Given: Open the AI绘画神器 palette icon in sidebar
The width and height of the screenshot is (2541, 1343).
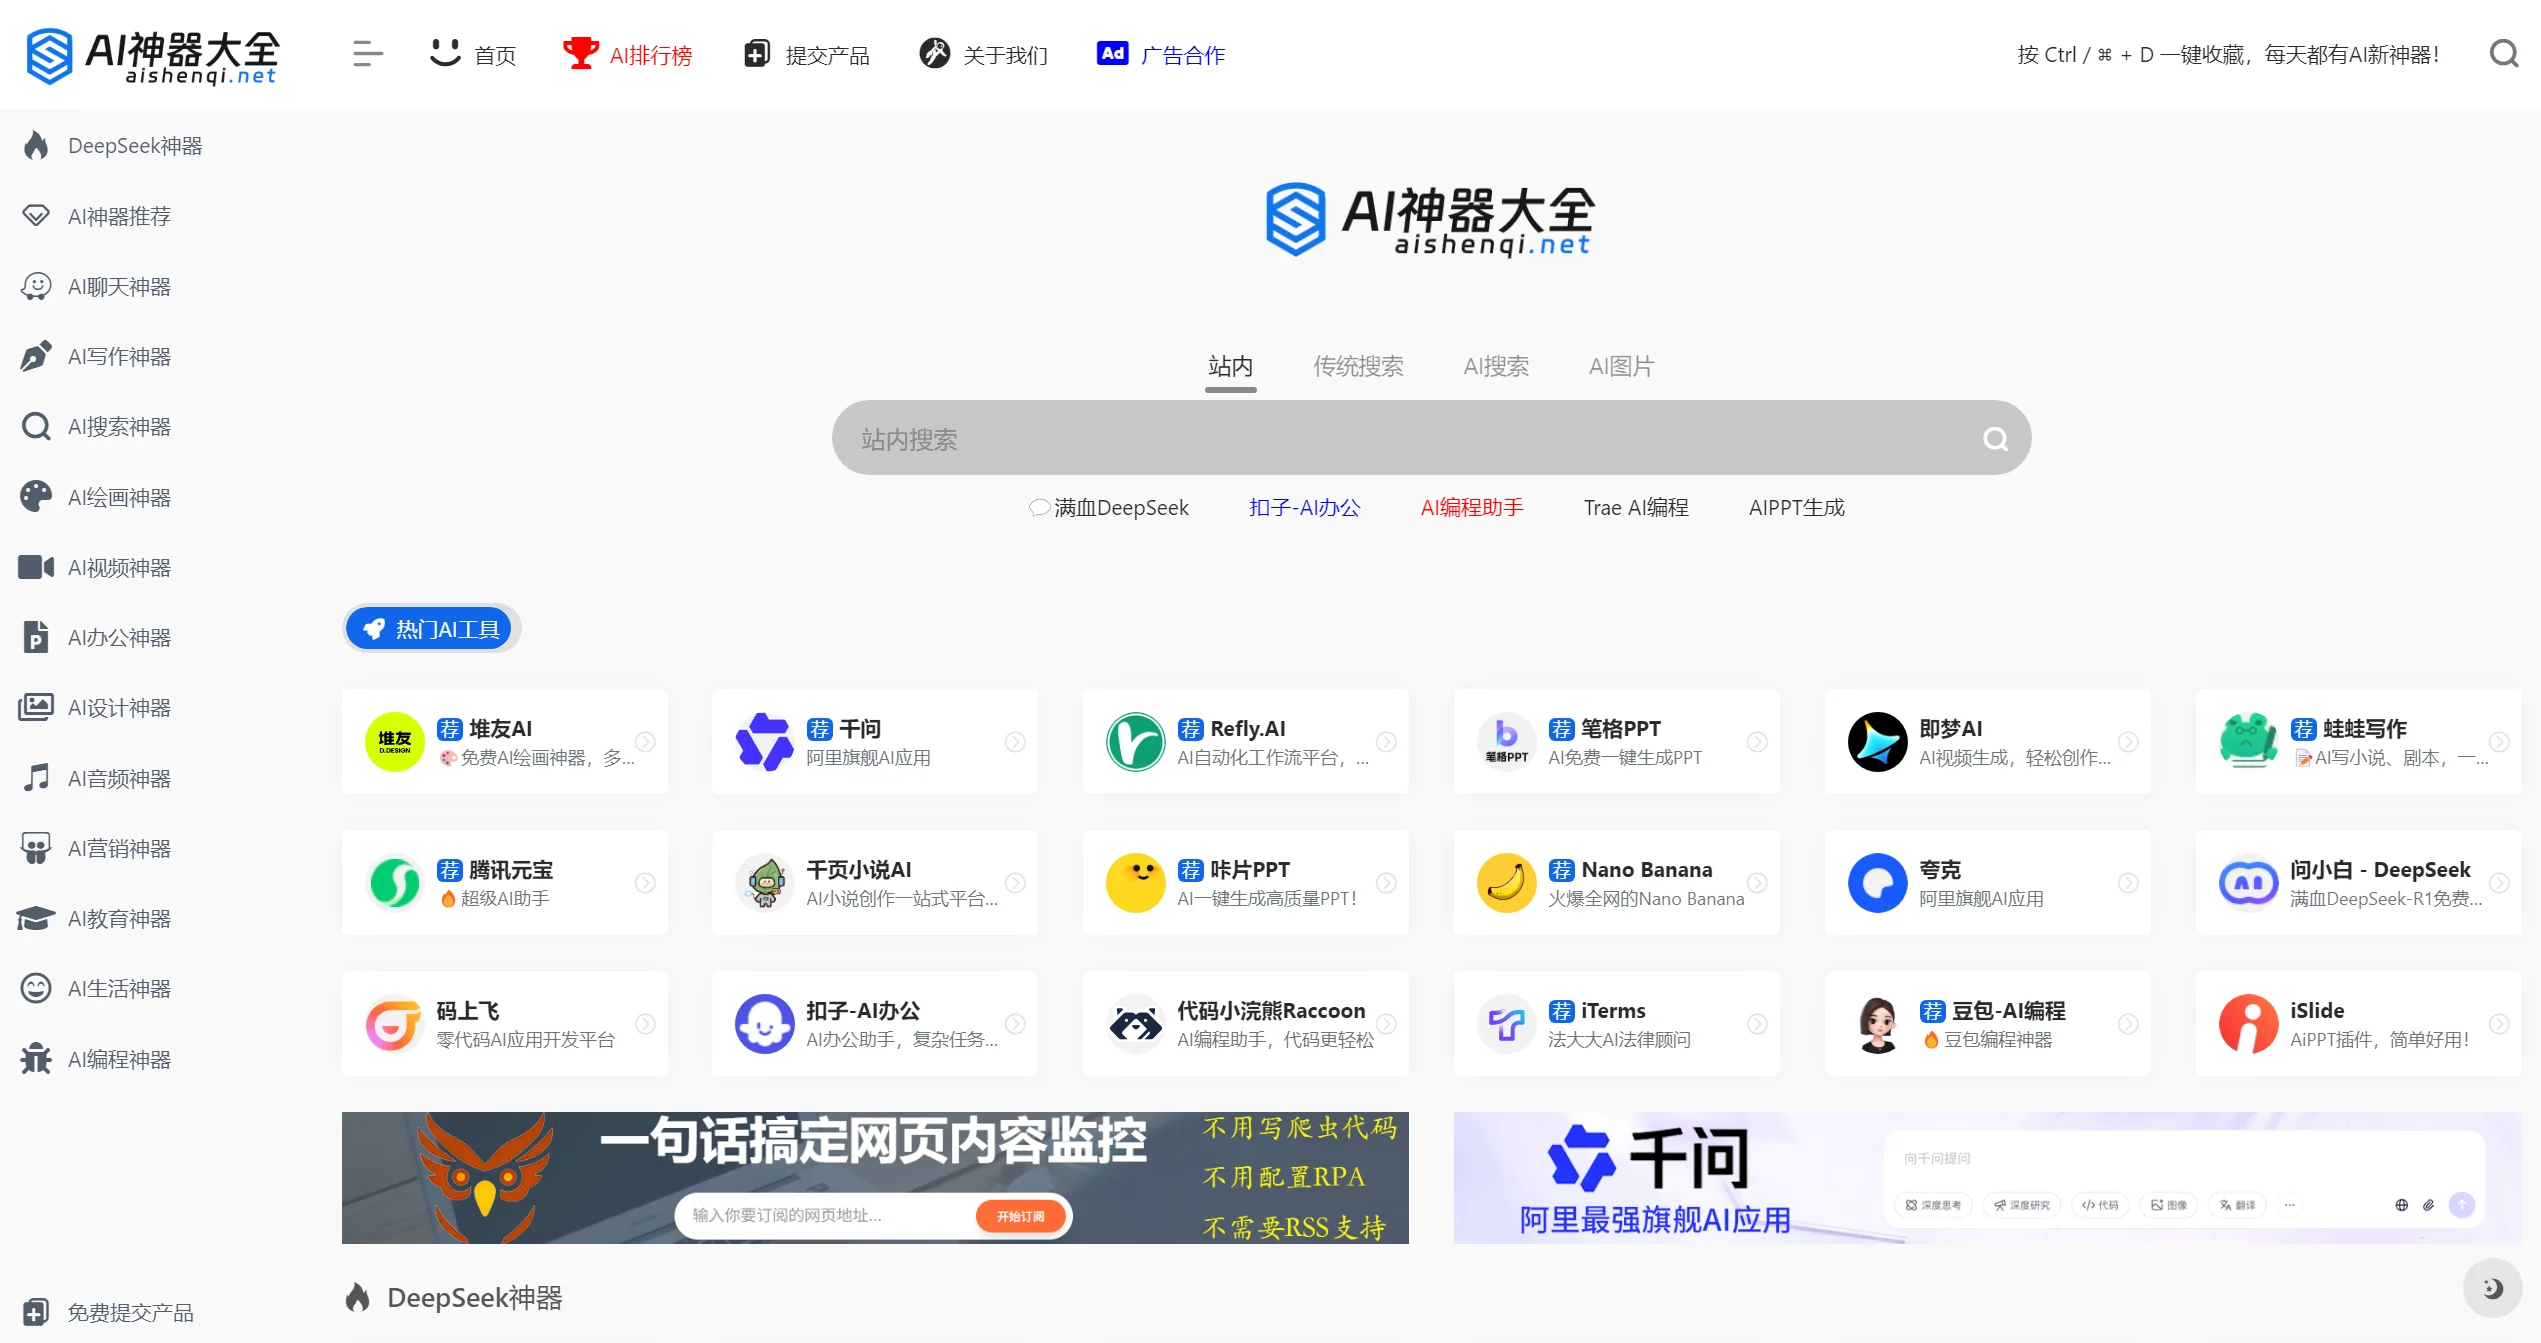Looking at the screenshot, I should click(36, 496).
